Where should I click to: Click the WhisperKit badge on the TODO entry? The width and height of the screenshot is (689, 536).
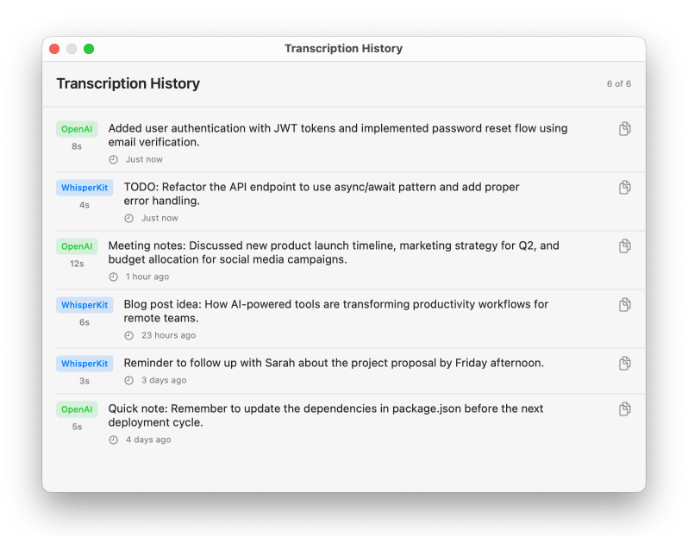(x=84, y=187)
